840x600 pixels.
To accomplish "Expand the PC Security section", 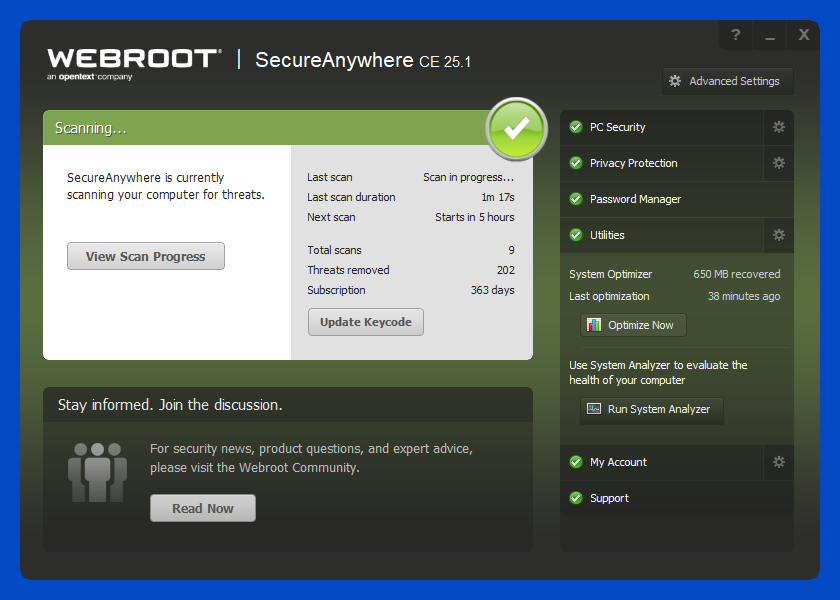I will pyautogui.click(x=662, y=127).
